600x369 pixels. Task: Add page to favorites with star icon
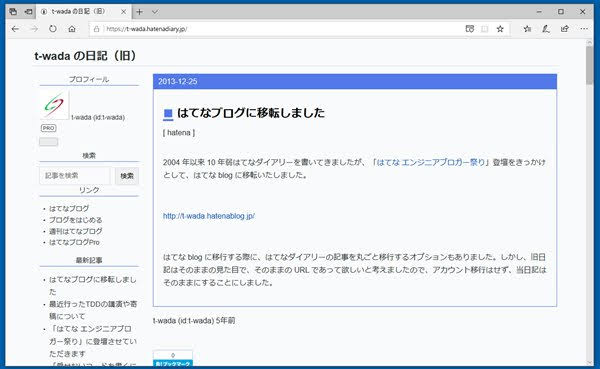point(500,29)
